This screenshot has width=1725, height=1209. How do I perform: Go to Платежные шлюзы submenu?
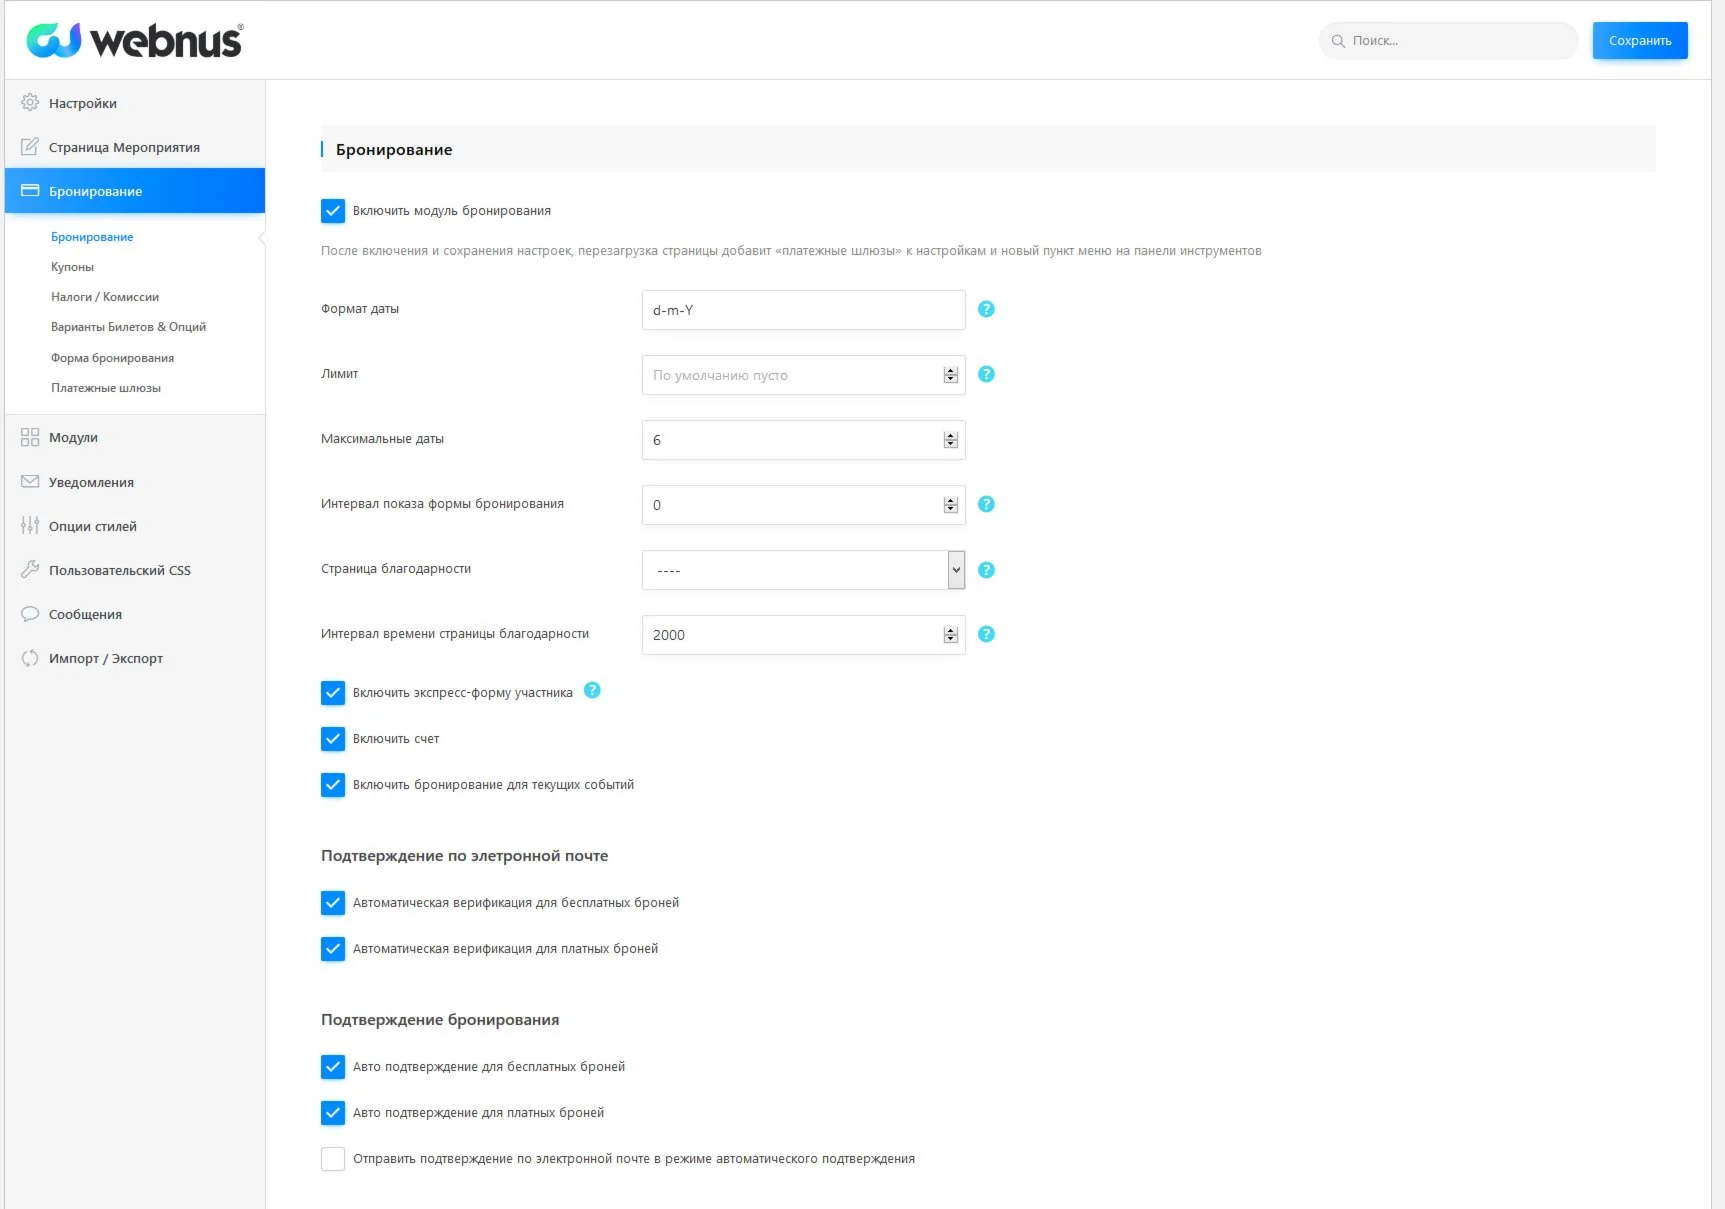tap(106, 388)
